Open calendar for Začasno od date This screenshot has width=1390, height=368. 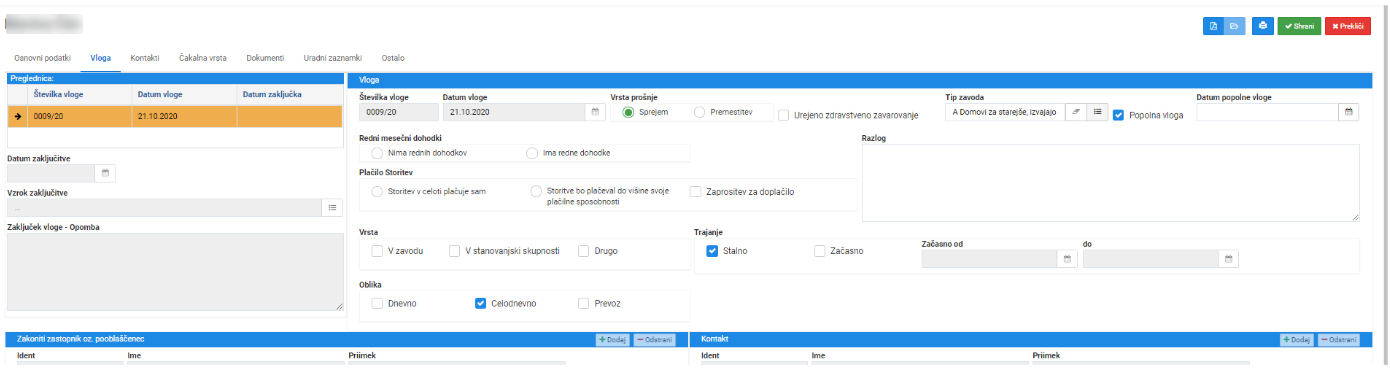[1067, 259]
